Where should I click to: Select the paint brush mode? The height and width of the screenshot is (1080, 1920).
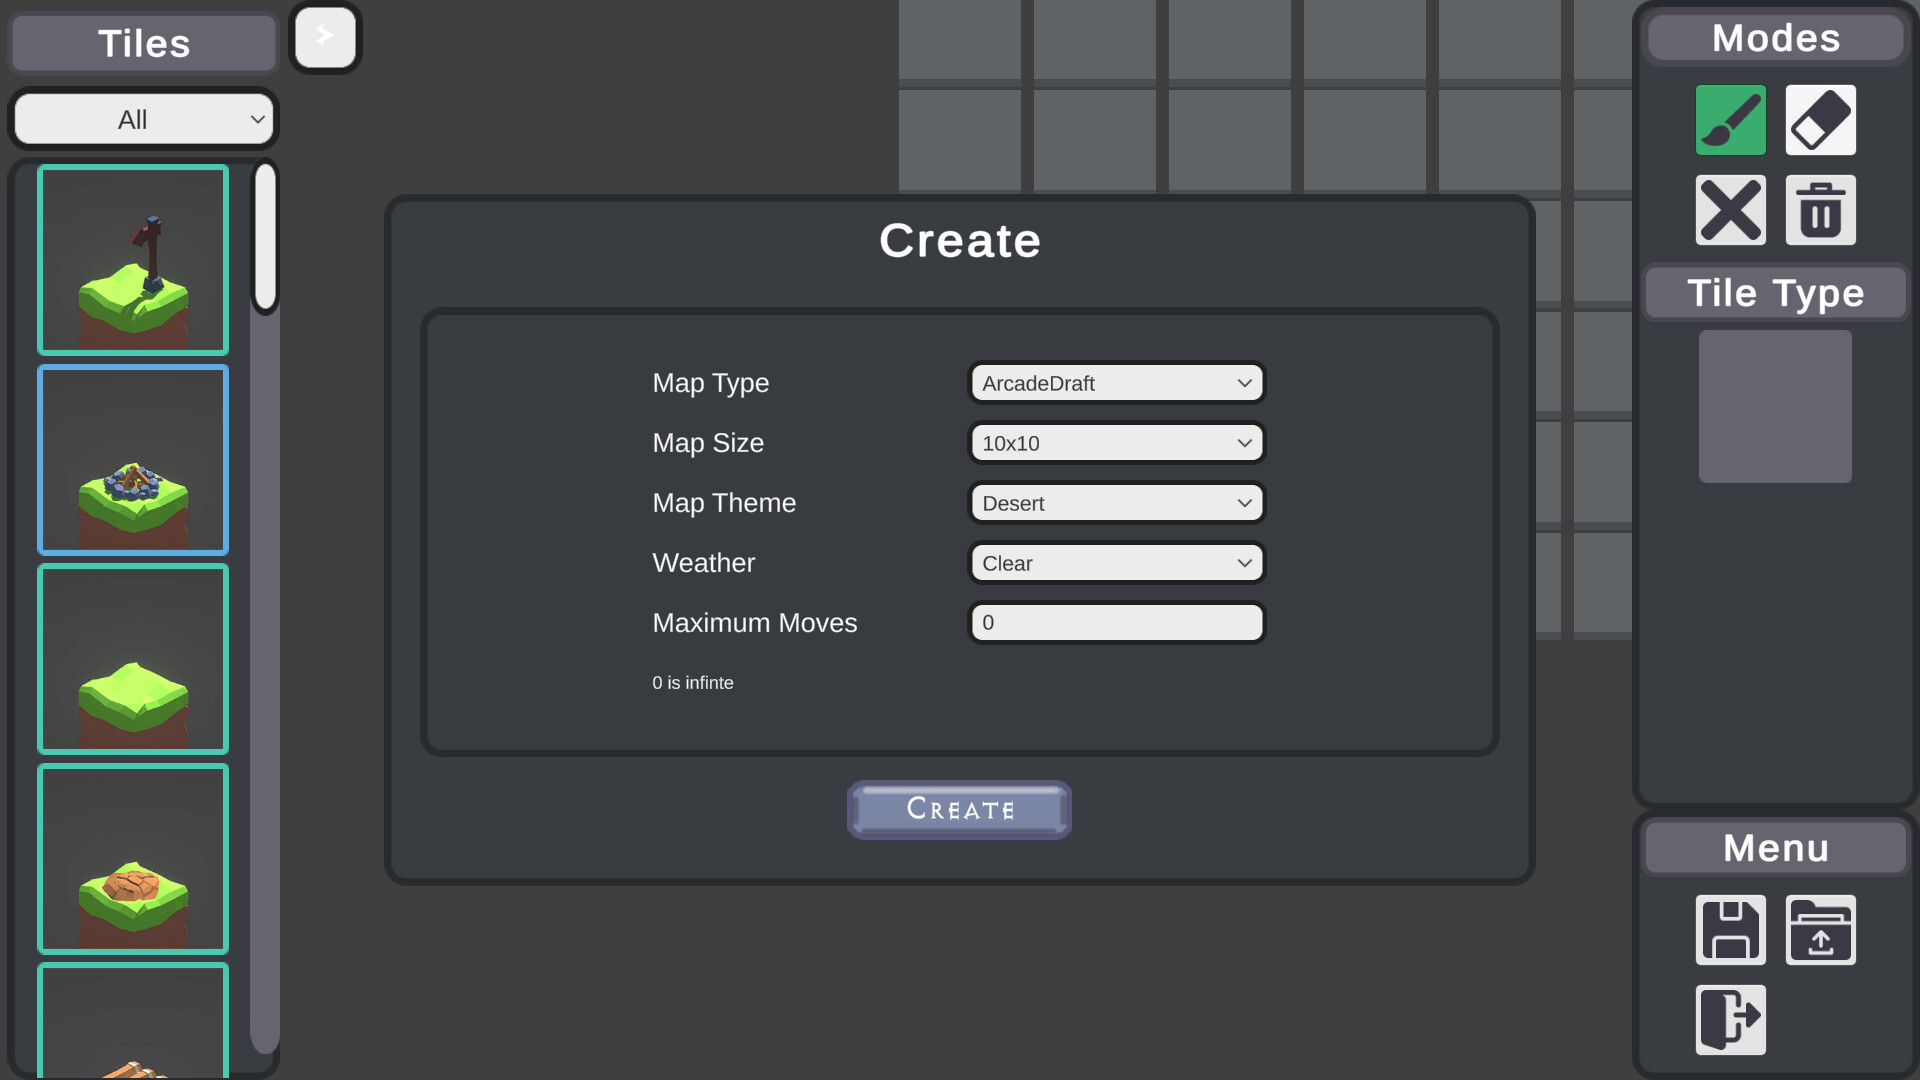(1730, 120)
